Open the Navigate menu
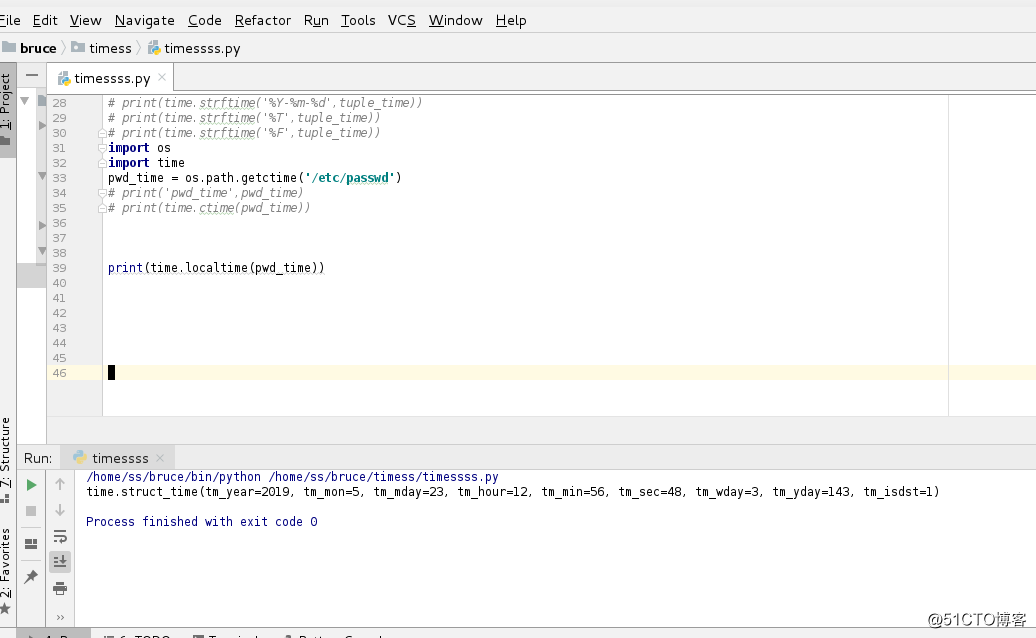1036x638 pixels. tap(145, 20)
